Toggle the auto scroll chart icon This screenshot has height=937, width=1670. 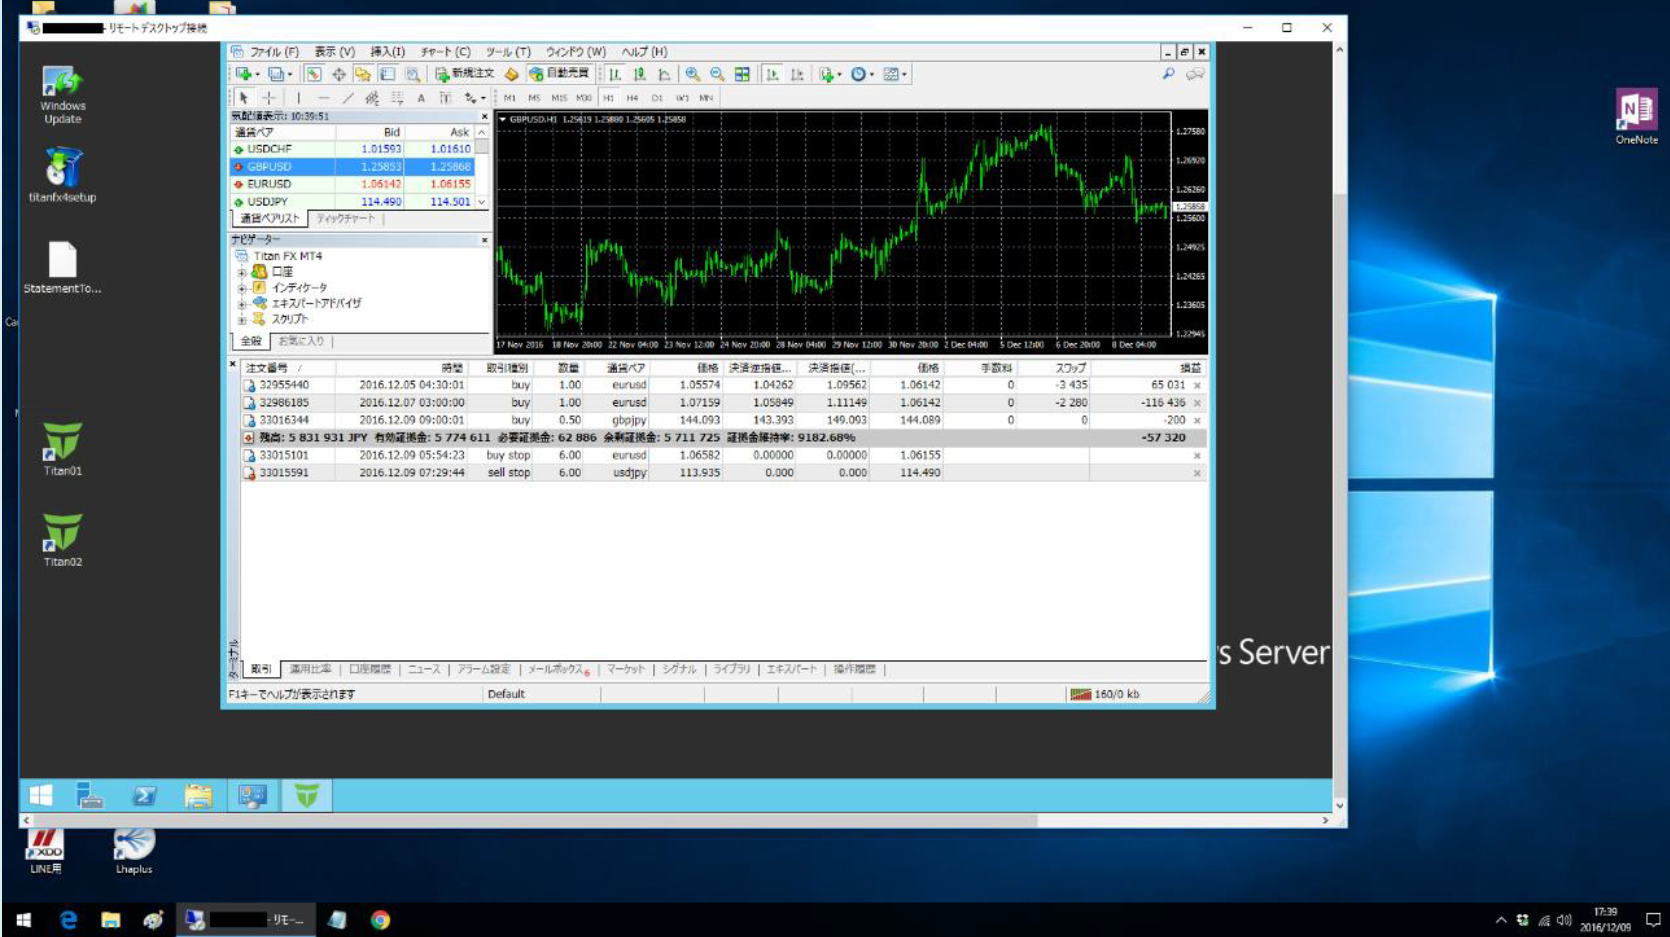772,74
